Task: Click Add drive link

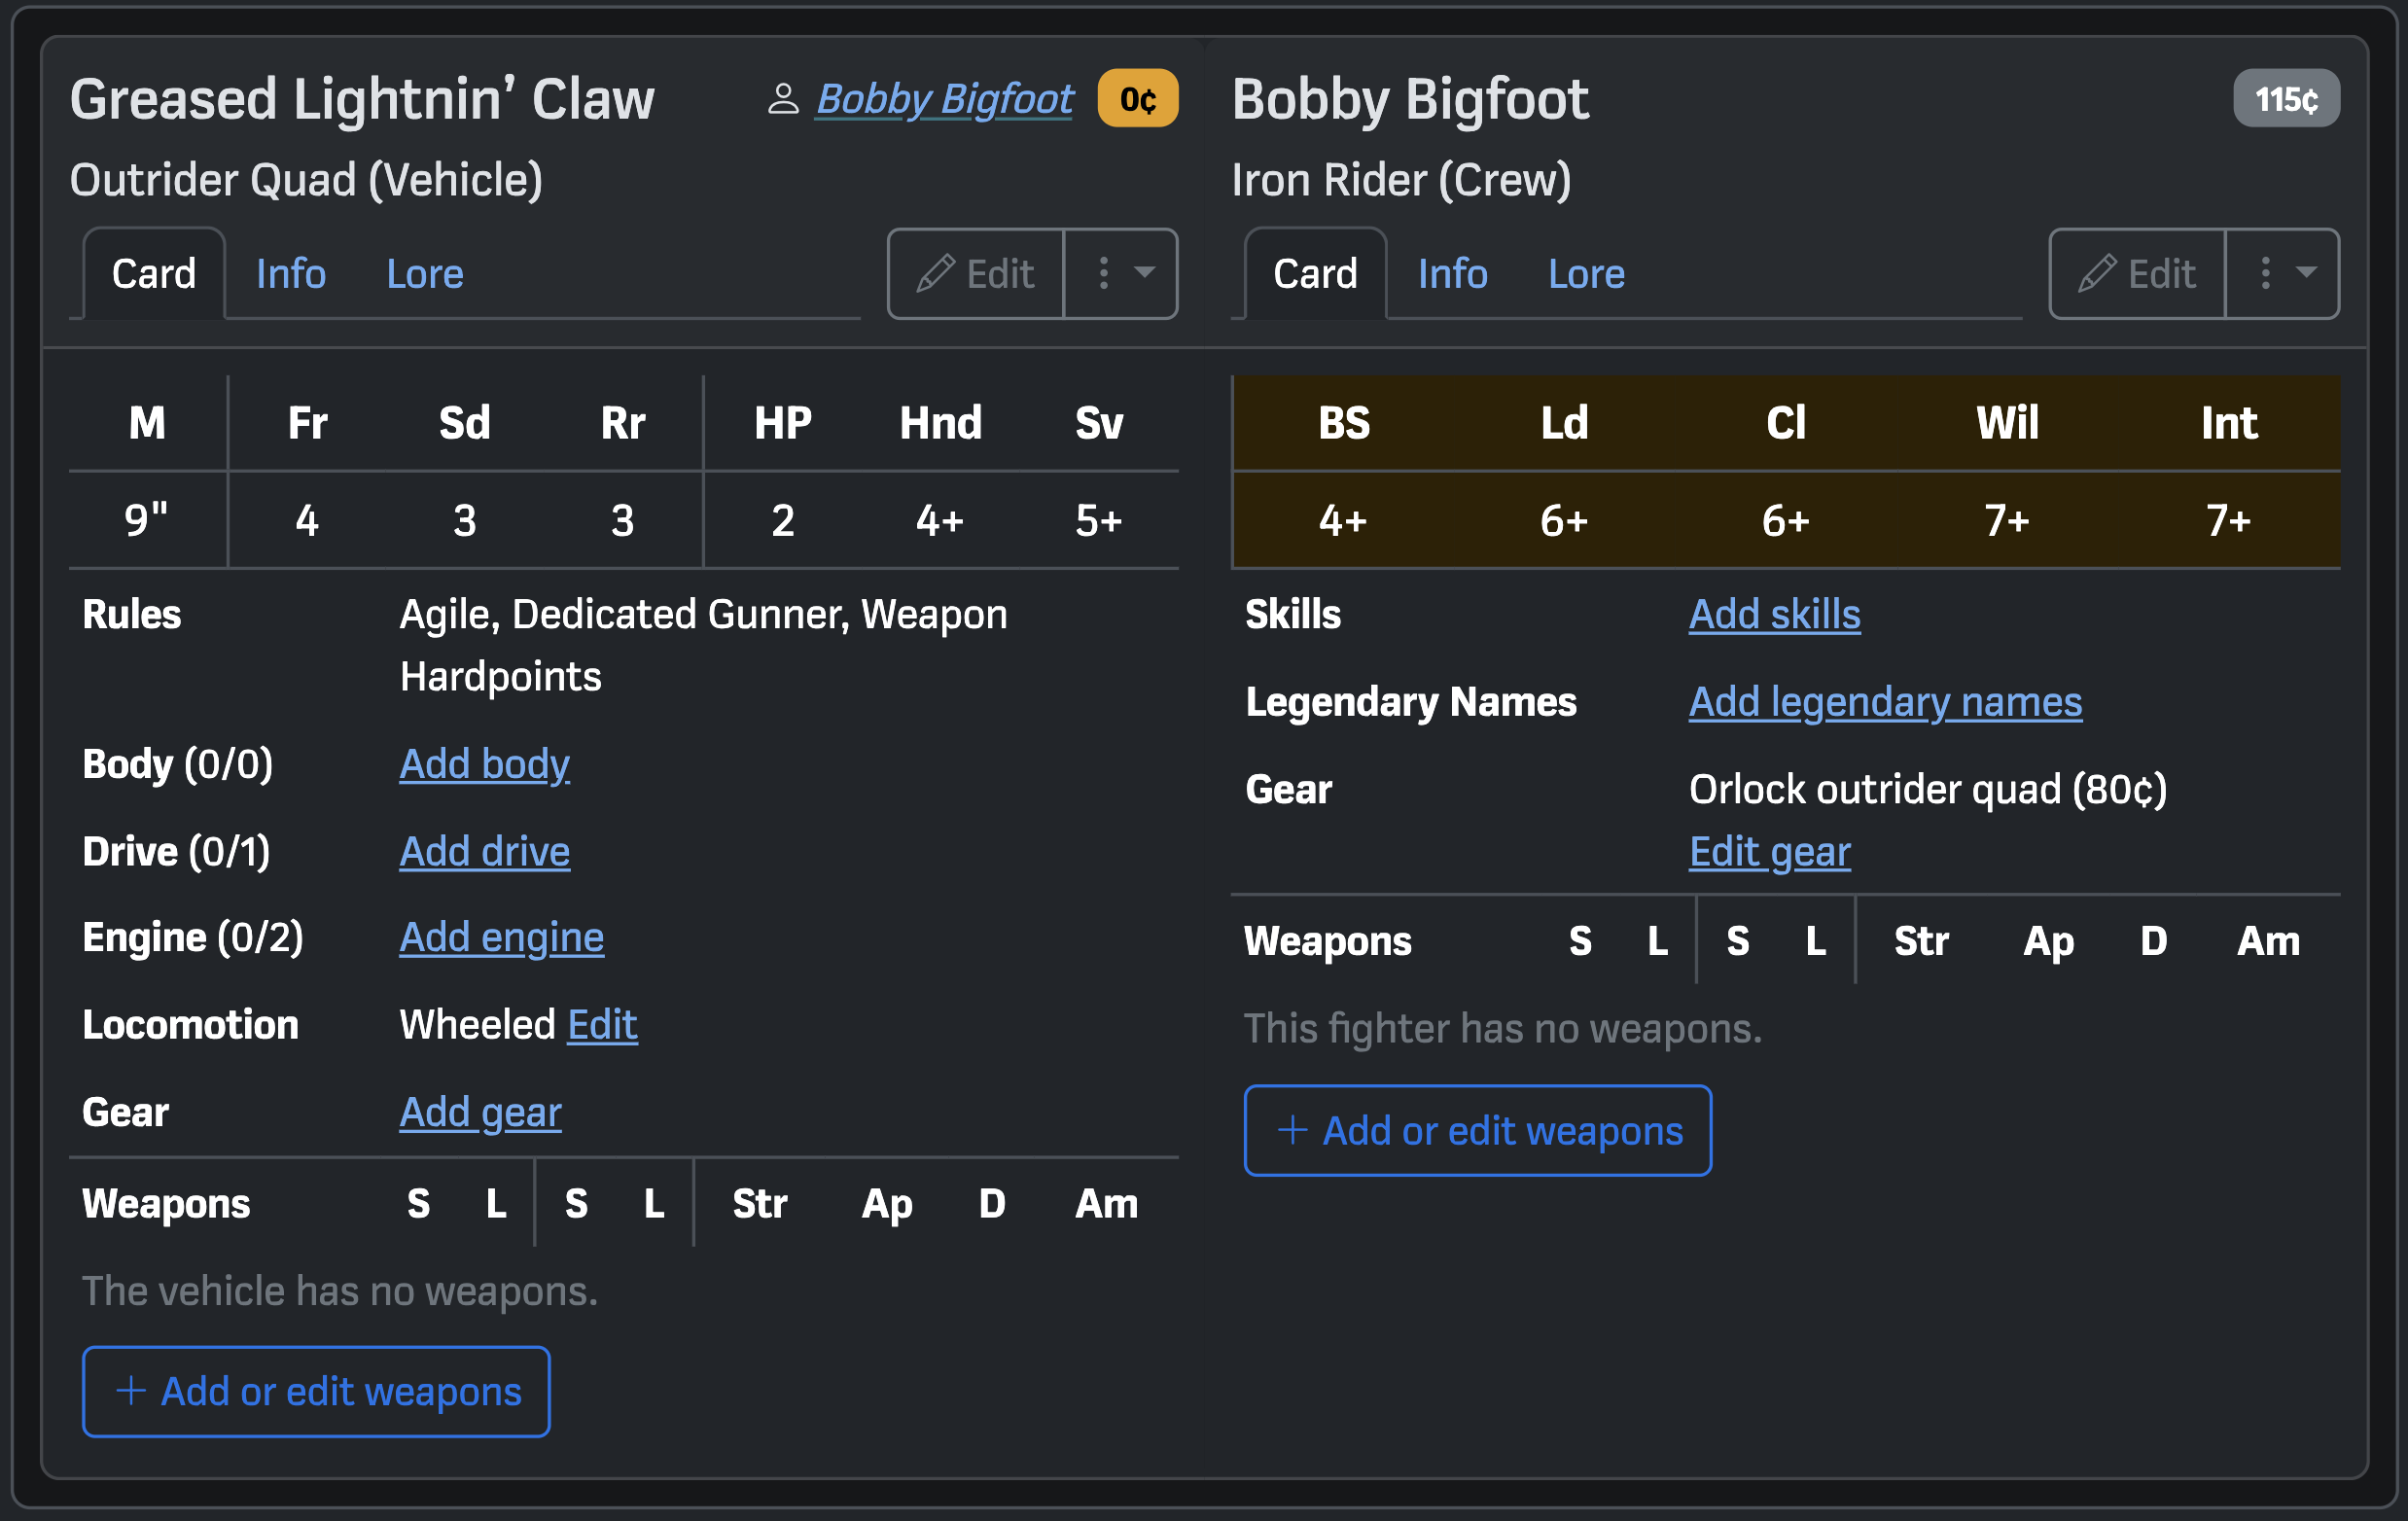Action: click(x=485, y=851)
